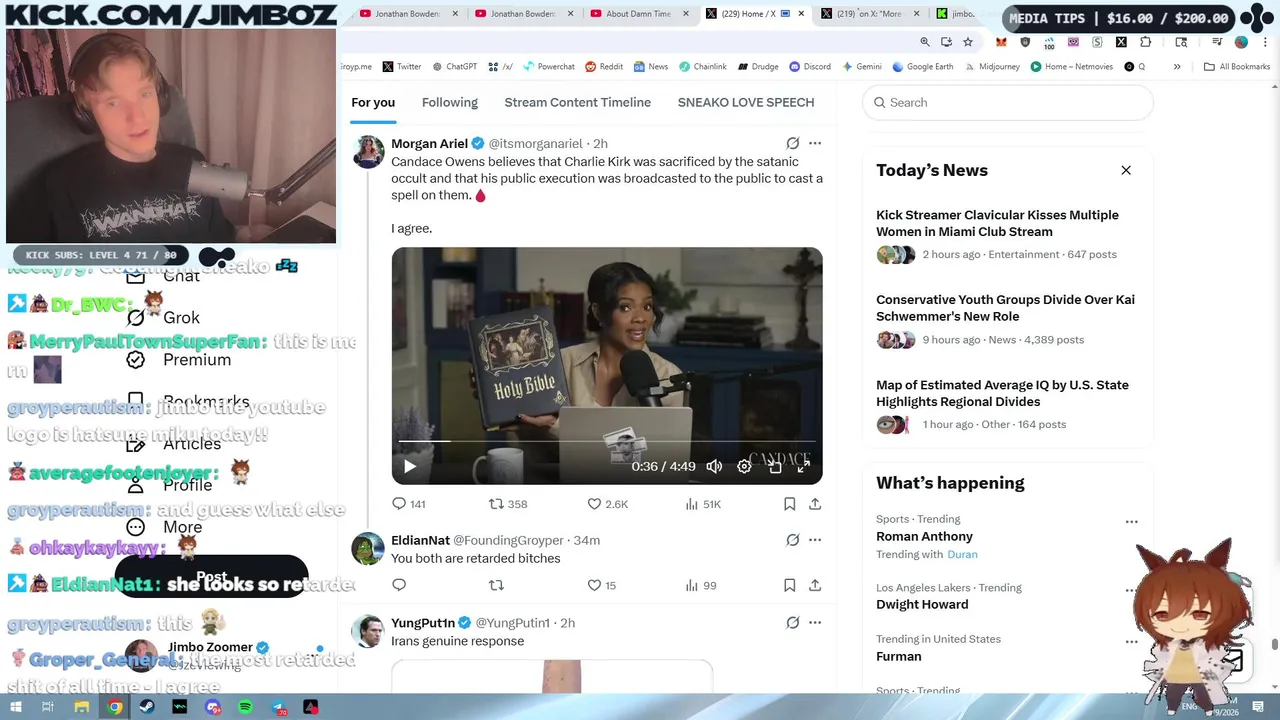This screenshot has width=1280, height=720.
Task: Open Telegram from the taskbar
Action: [279, 707]
